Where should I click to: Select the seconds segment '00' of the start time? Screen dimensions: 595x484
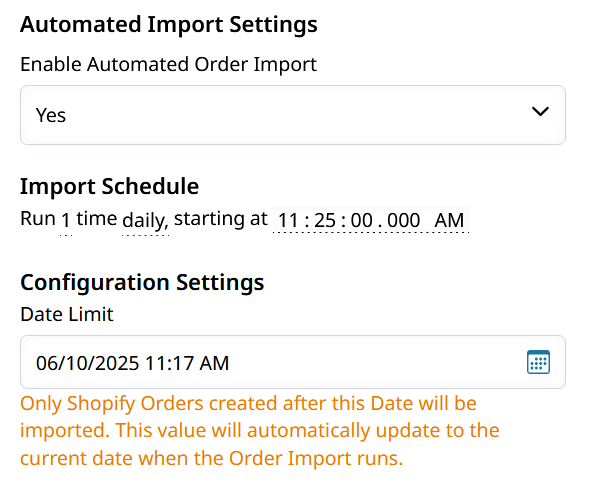(x=362, y=220)
